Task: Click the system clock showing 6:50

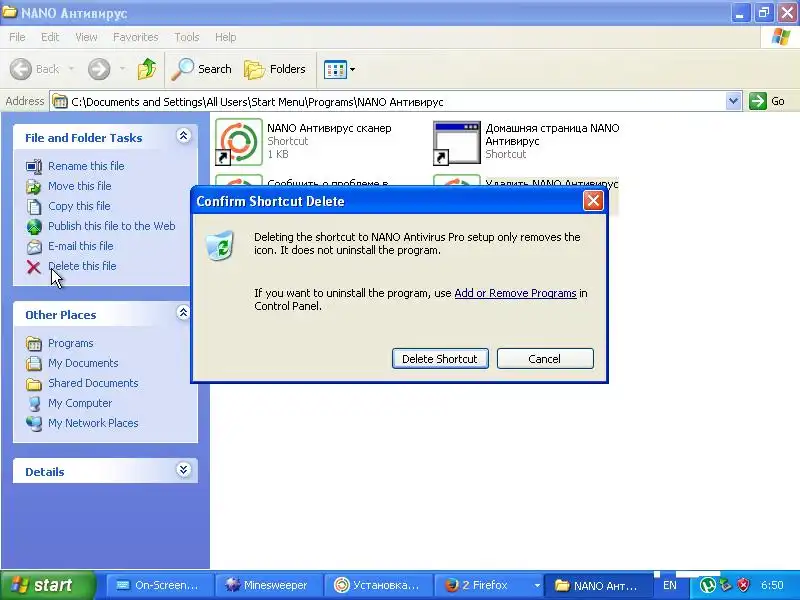Action: coord(772,585)
